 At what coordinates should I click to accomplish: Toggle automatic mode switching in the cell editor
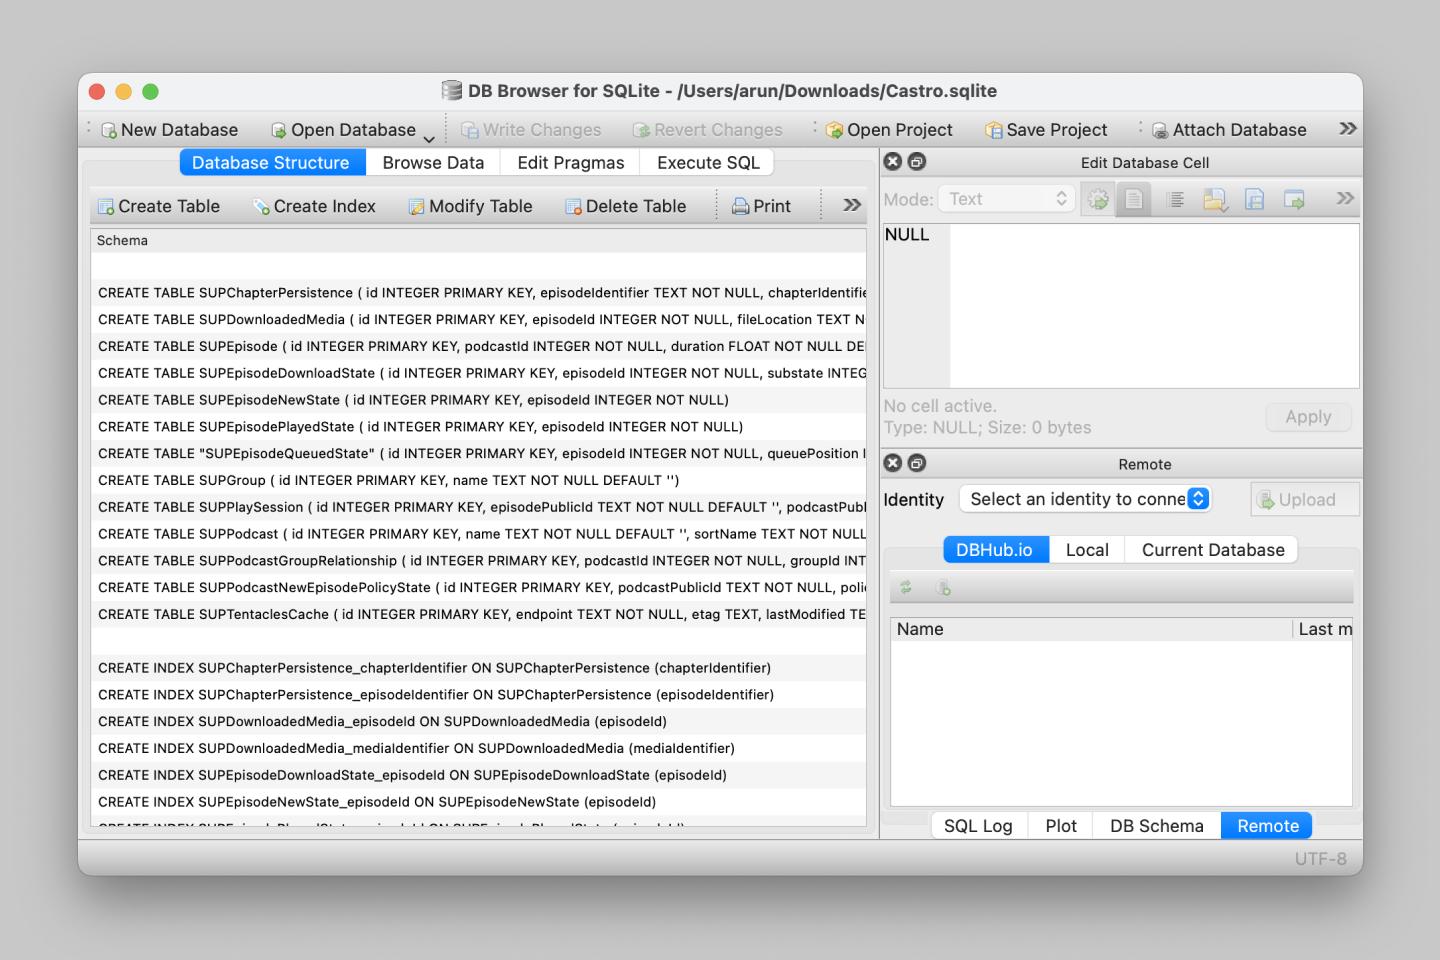1098,200
